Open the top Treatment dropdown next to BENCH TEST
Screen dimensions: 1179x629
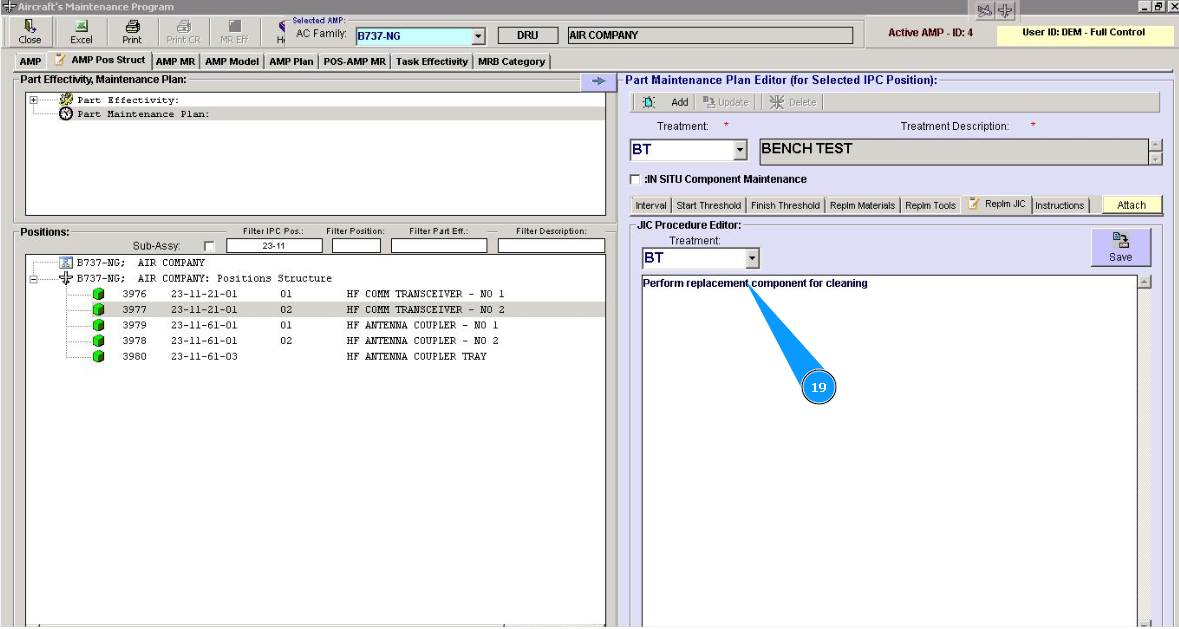click(740, 151)
